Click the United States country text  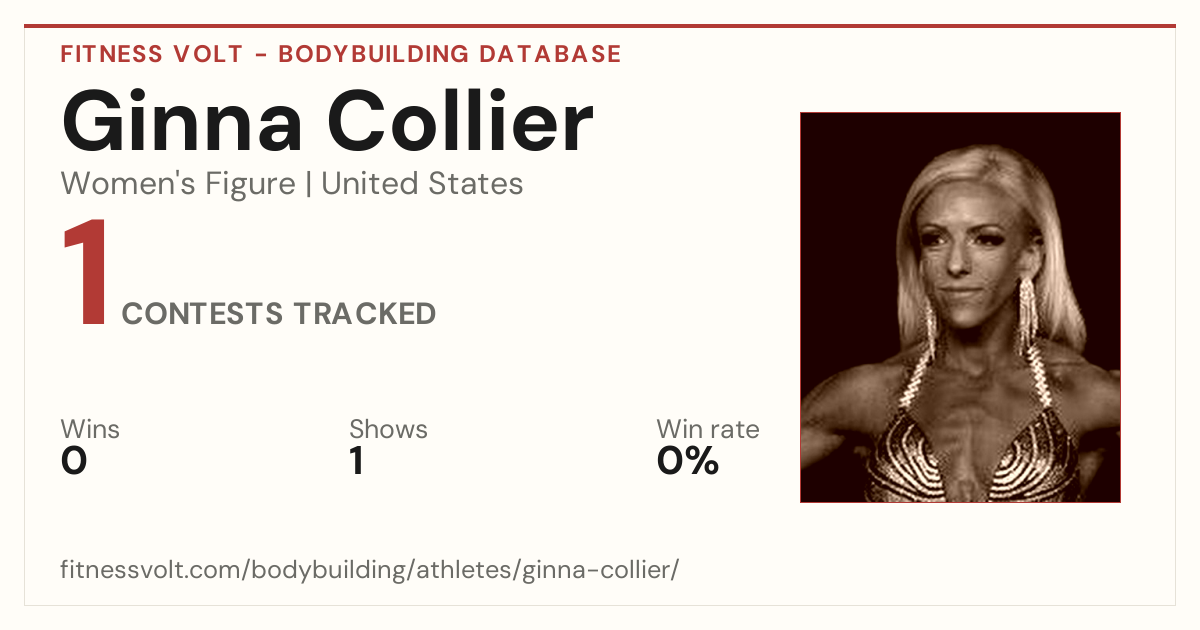pyautogui.click(x=422, y=184)
